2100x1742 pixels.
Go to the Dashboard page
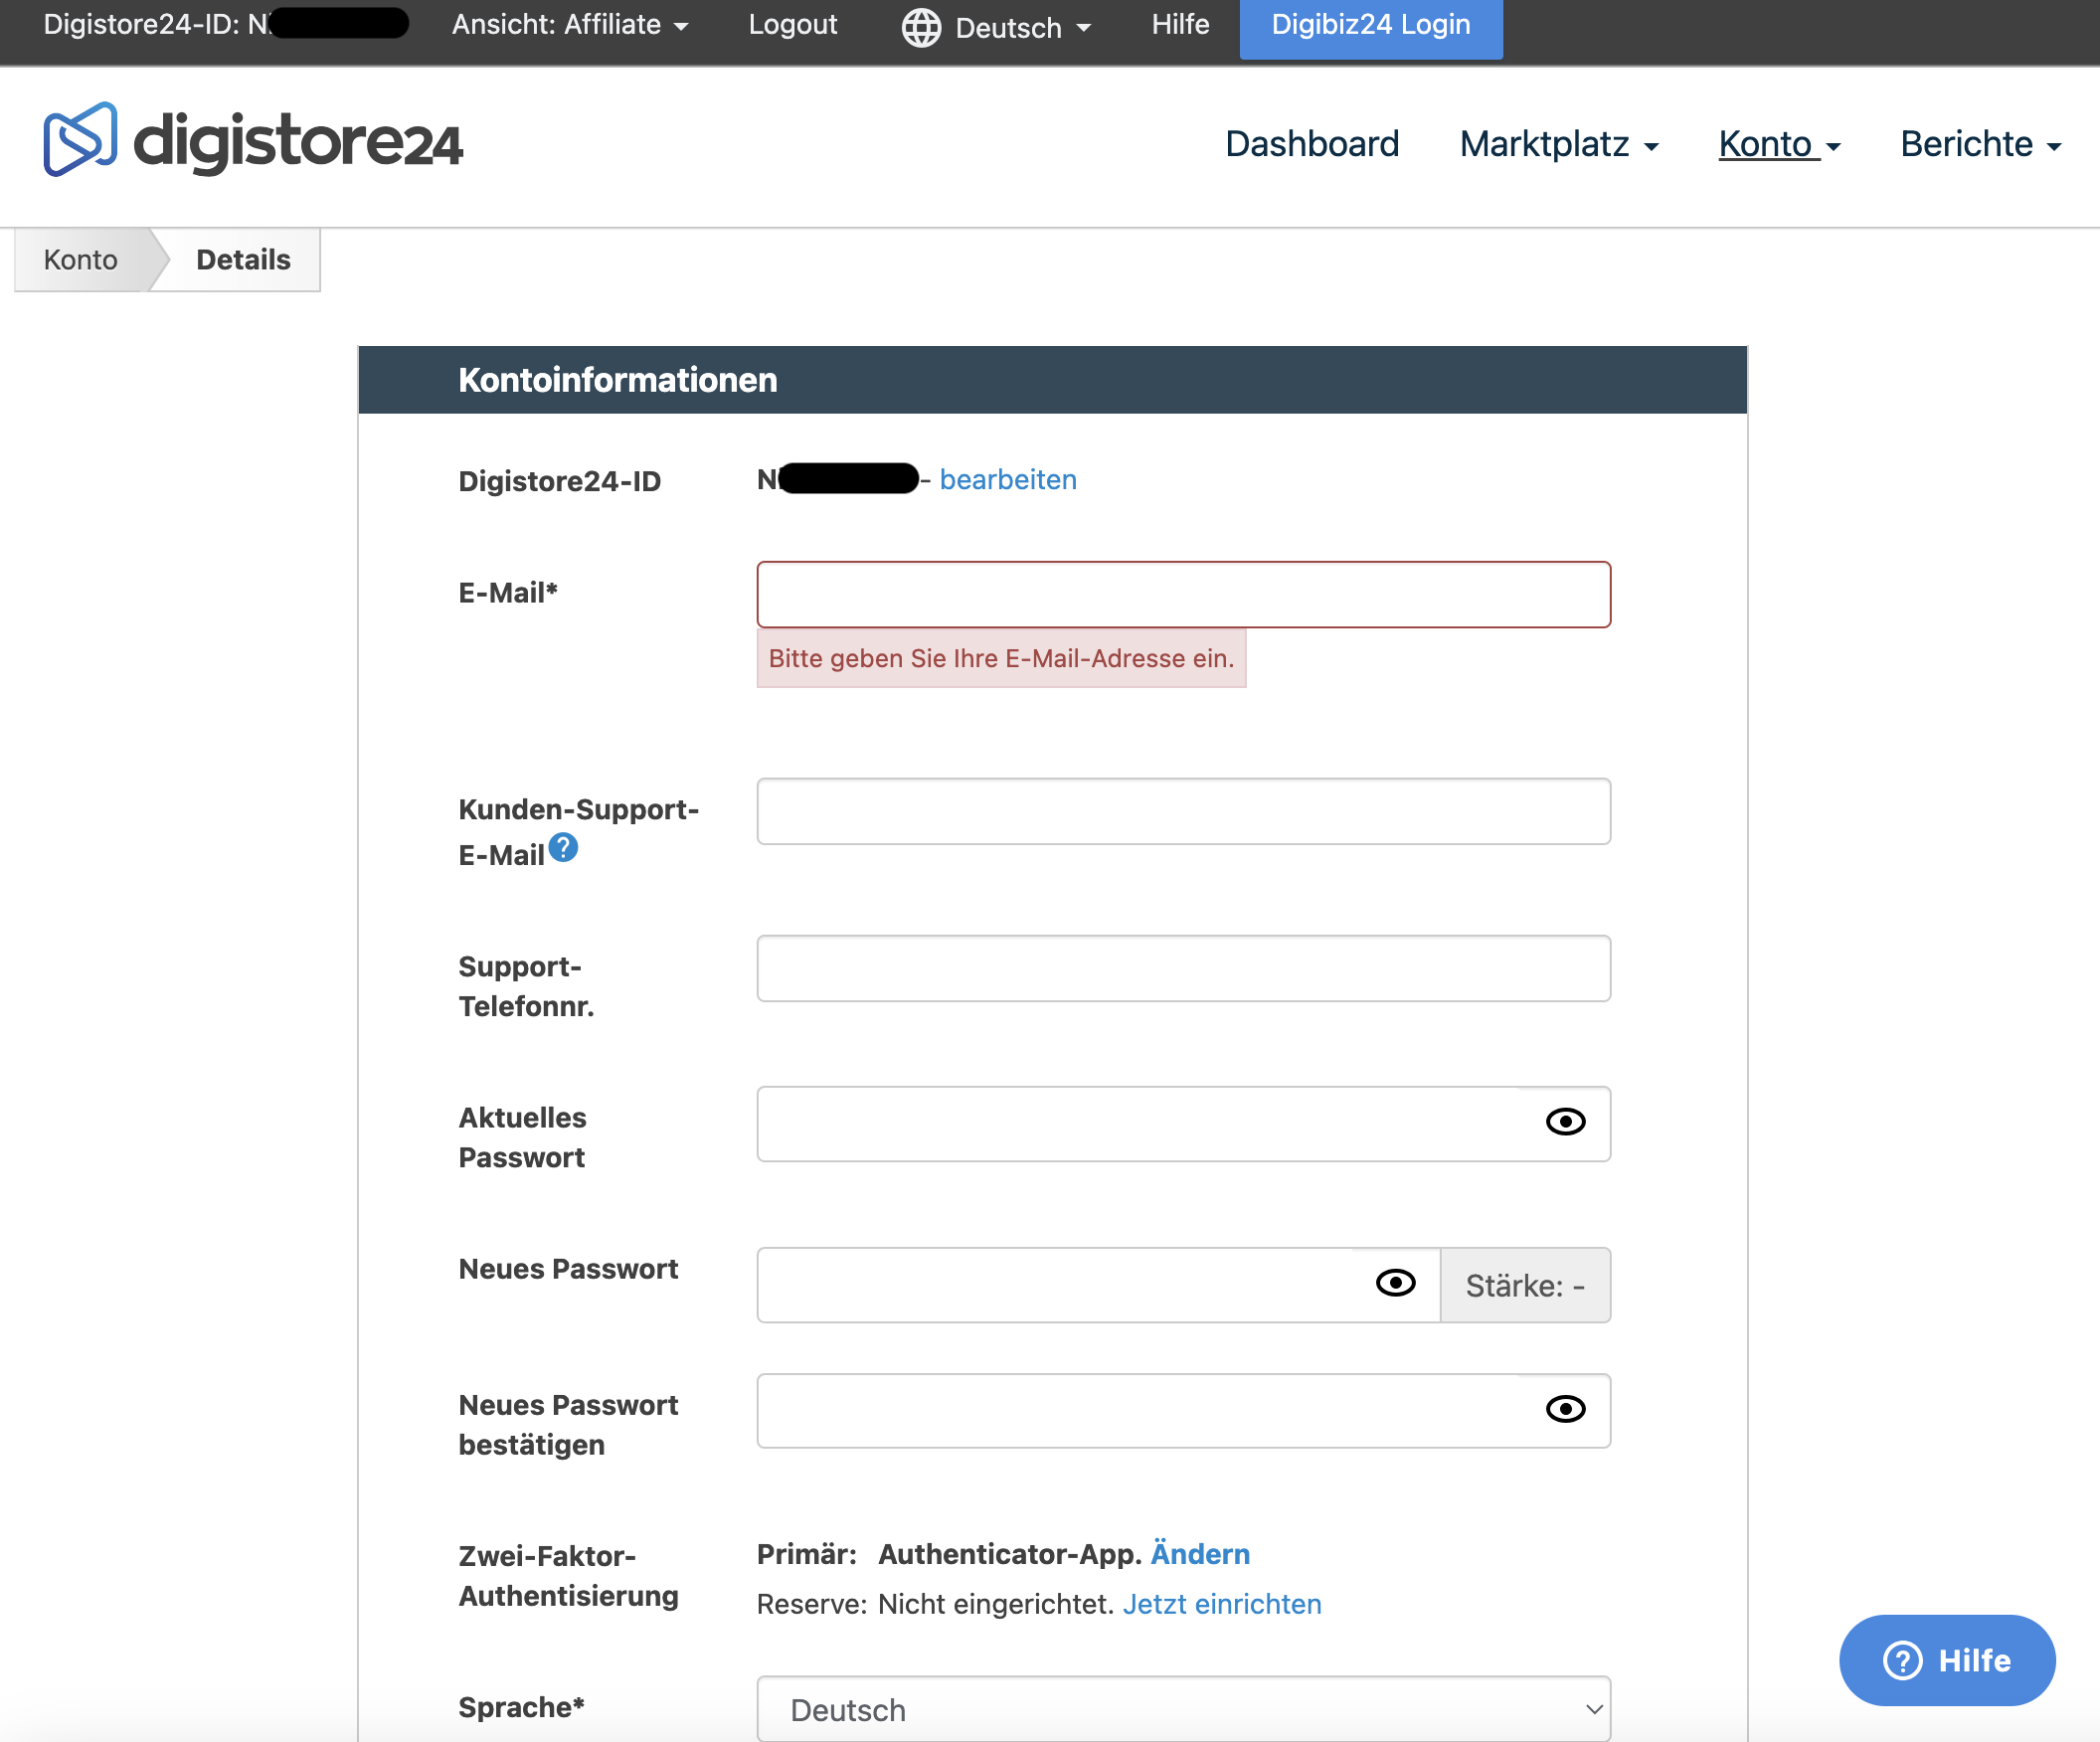click(x=1312, y=144)
